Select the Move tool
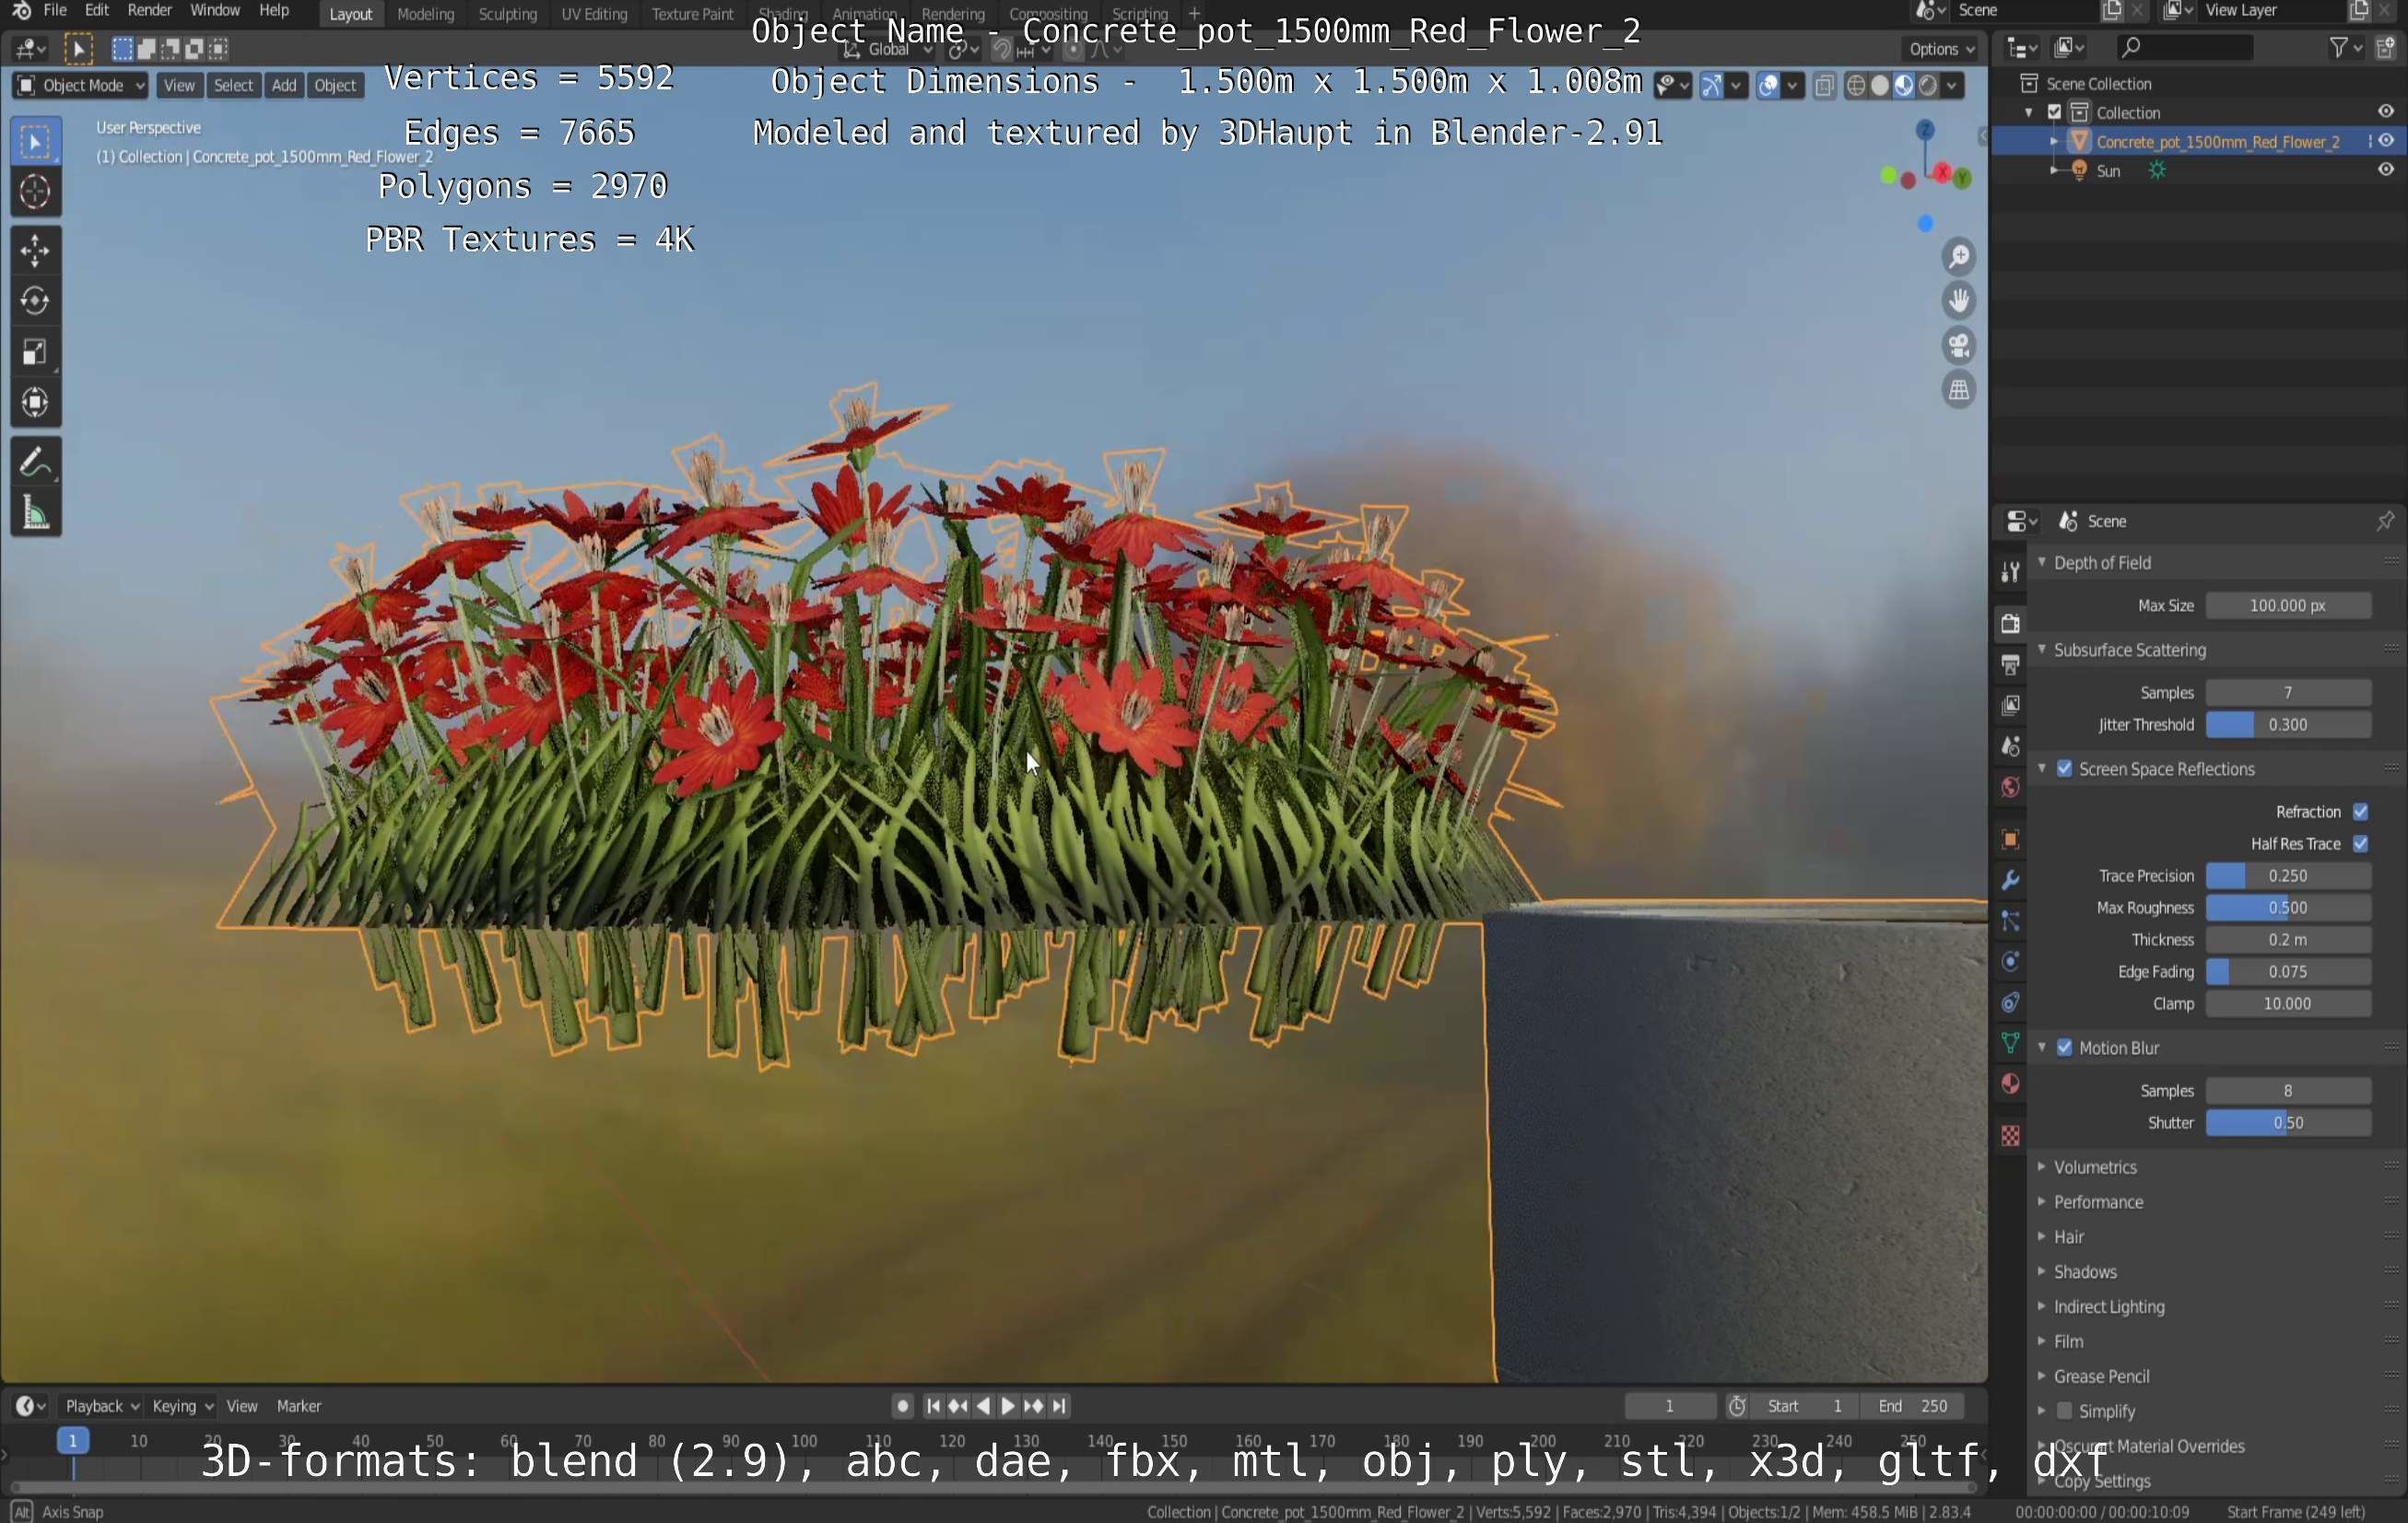2408x1523 pixels. click(x=35, y=250)
